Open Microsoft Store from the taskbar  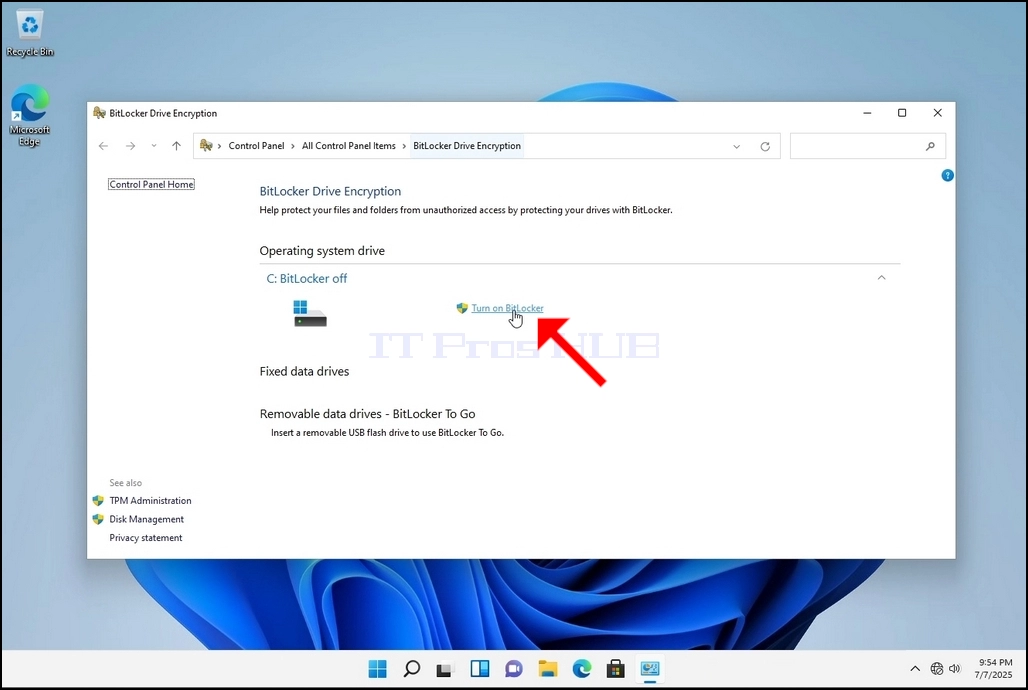pos(616,669)
